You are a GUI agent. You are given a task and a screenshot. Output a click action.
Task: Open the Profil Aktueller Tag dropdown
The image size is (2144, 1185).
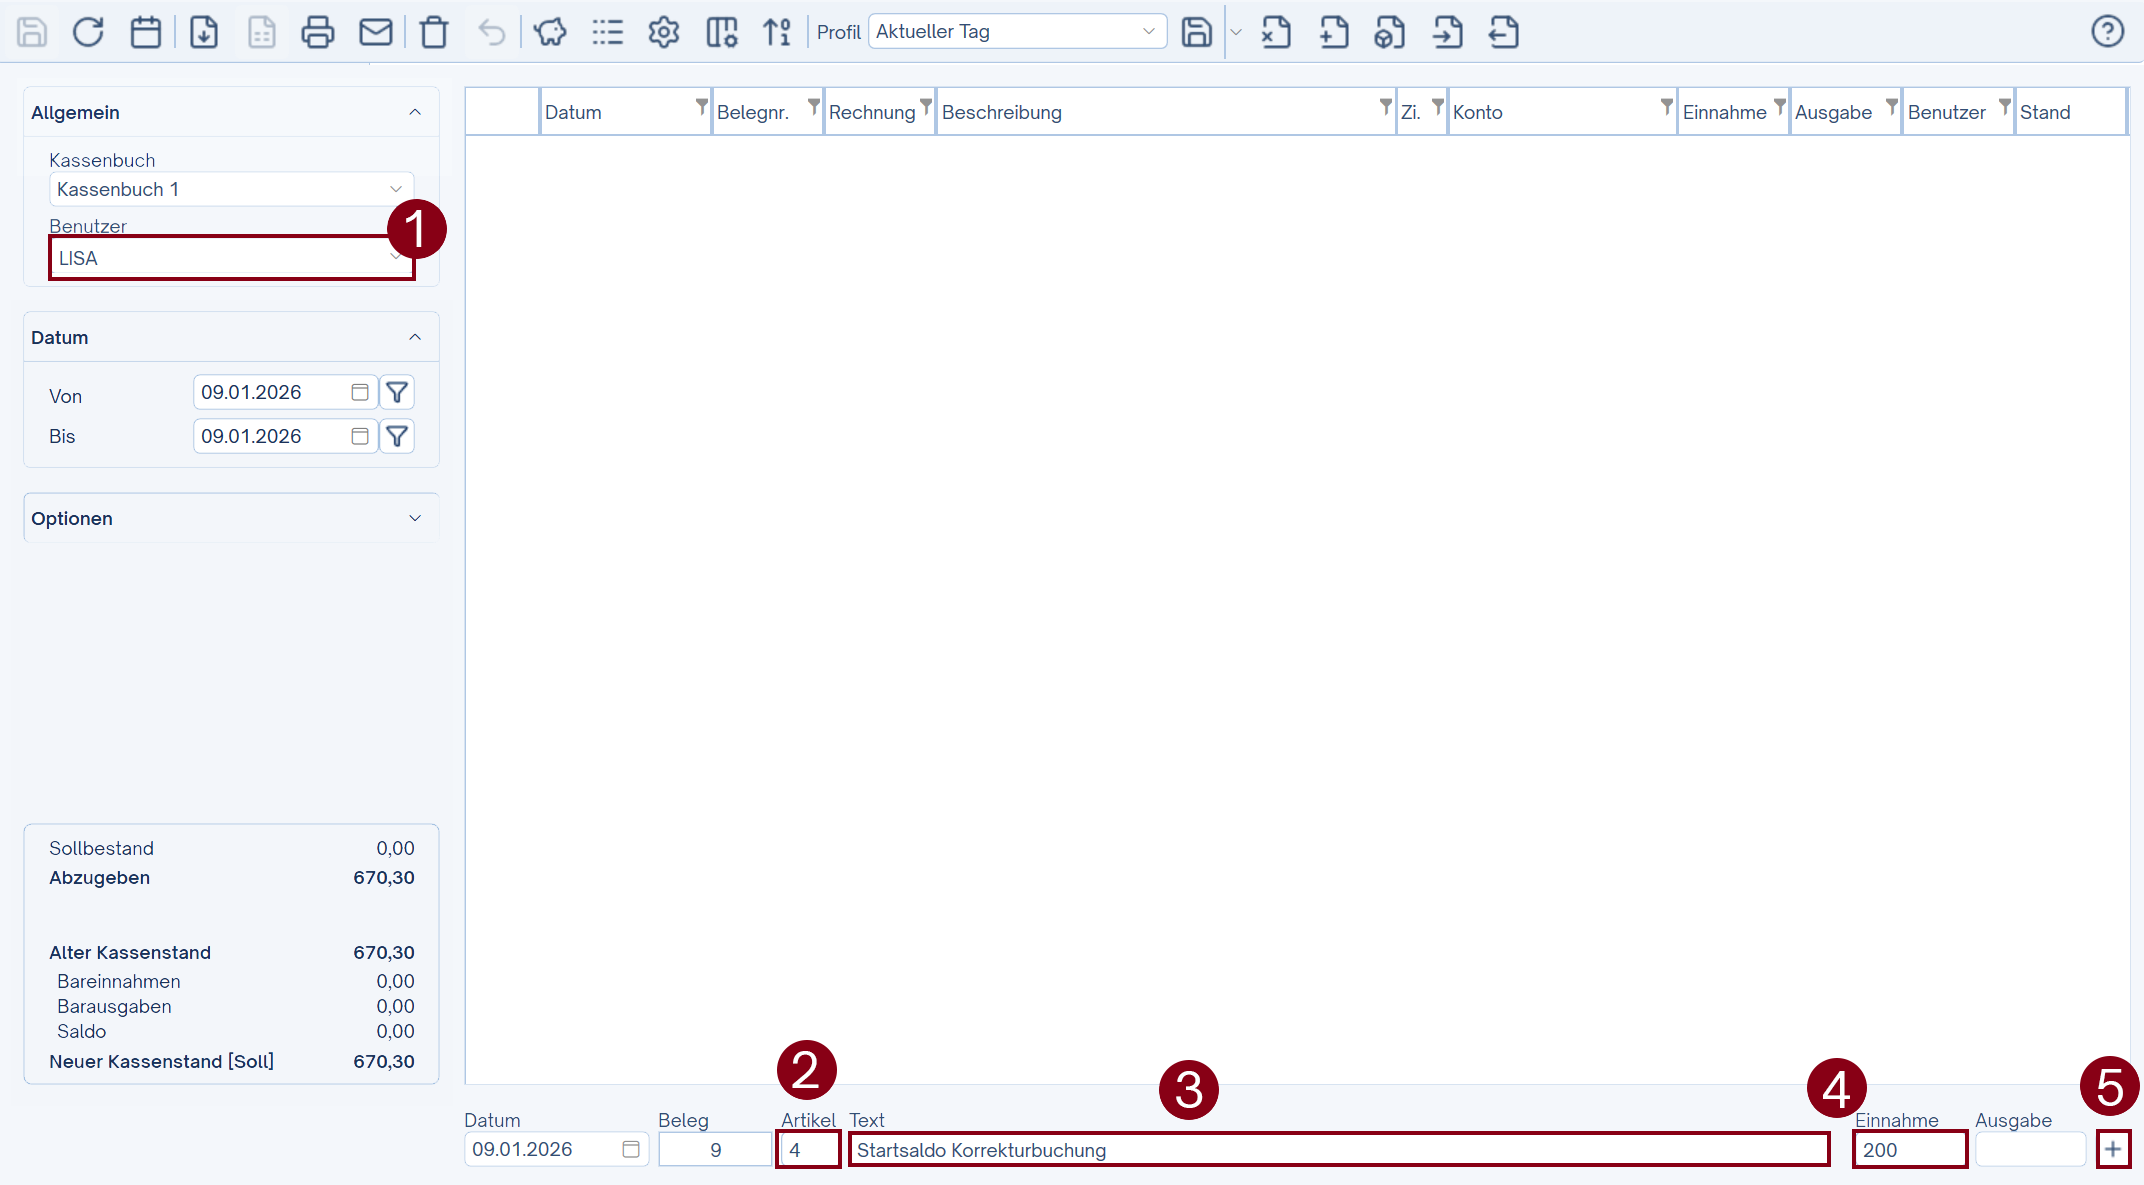pos(1016,32)
